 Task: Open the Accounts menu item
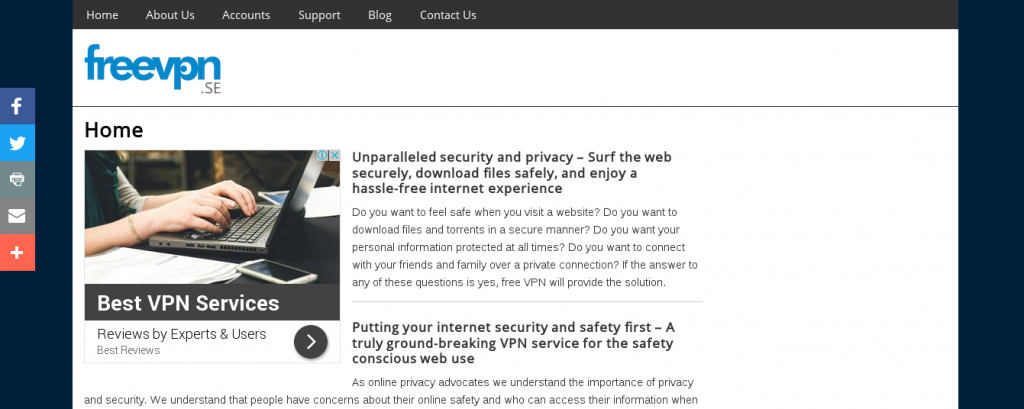(x=246, y=15)
